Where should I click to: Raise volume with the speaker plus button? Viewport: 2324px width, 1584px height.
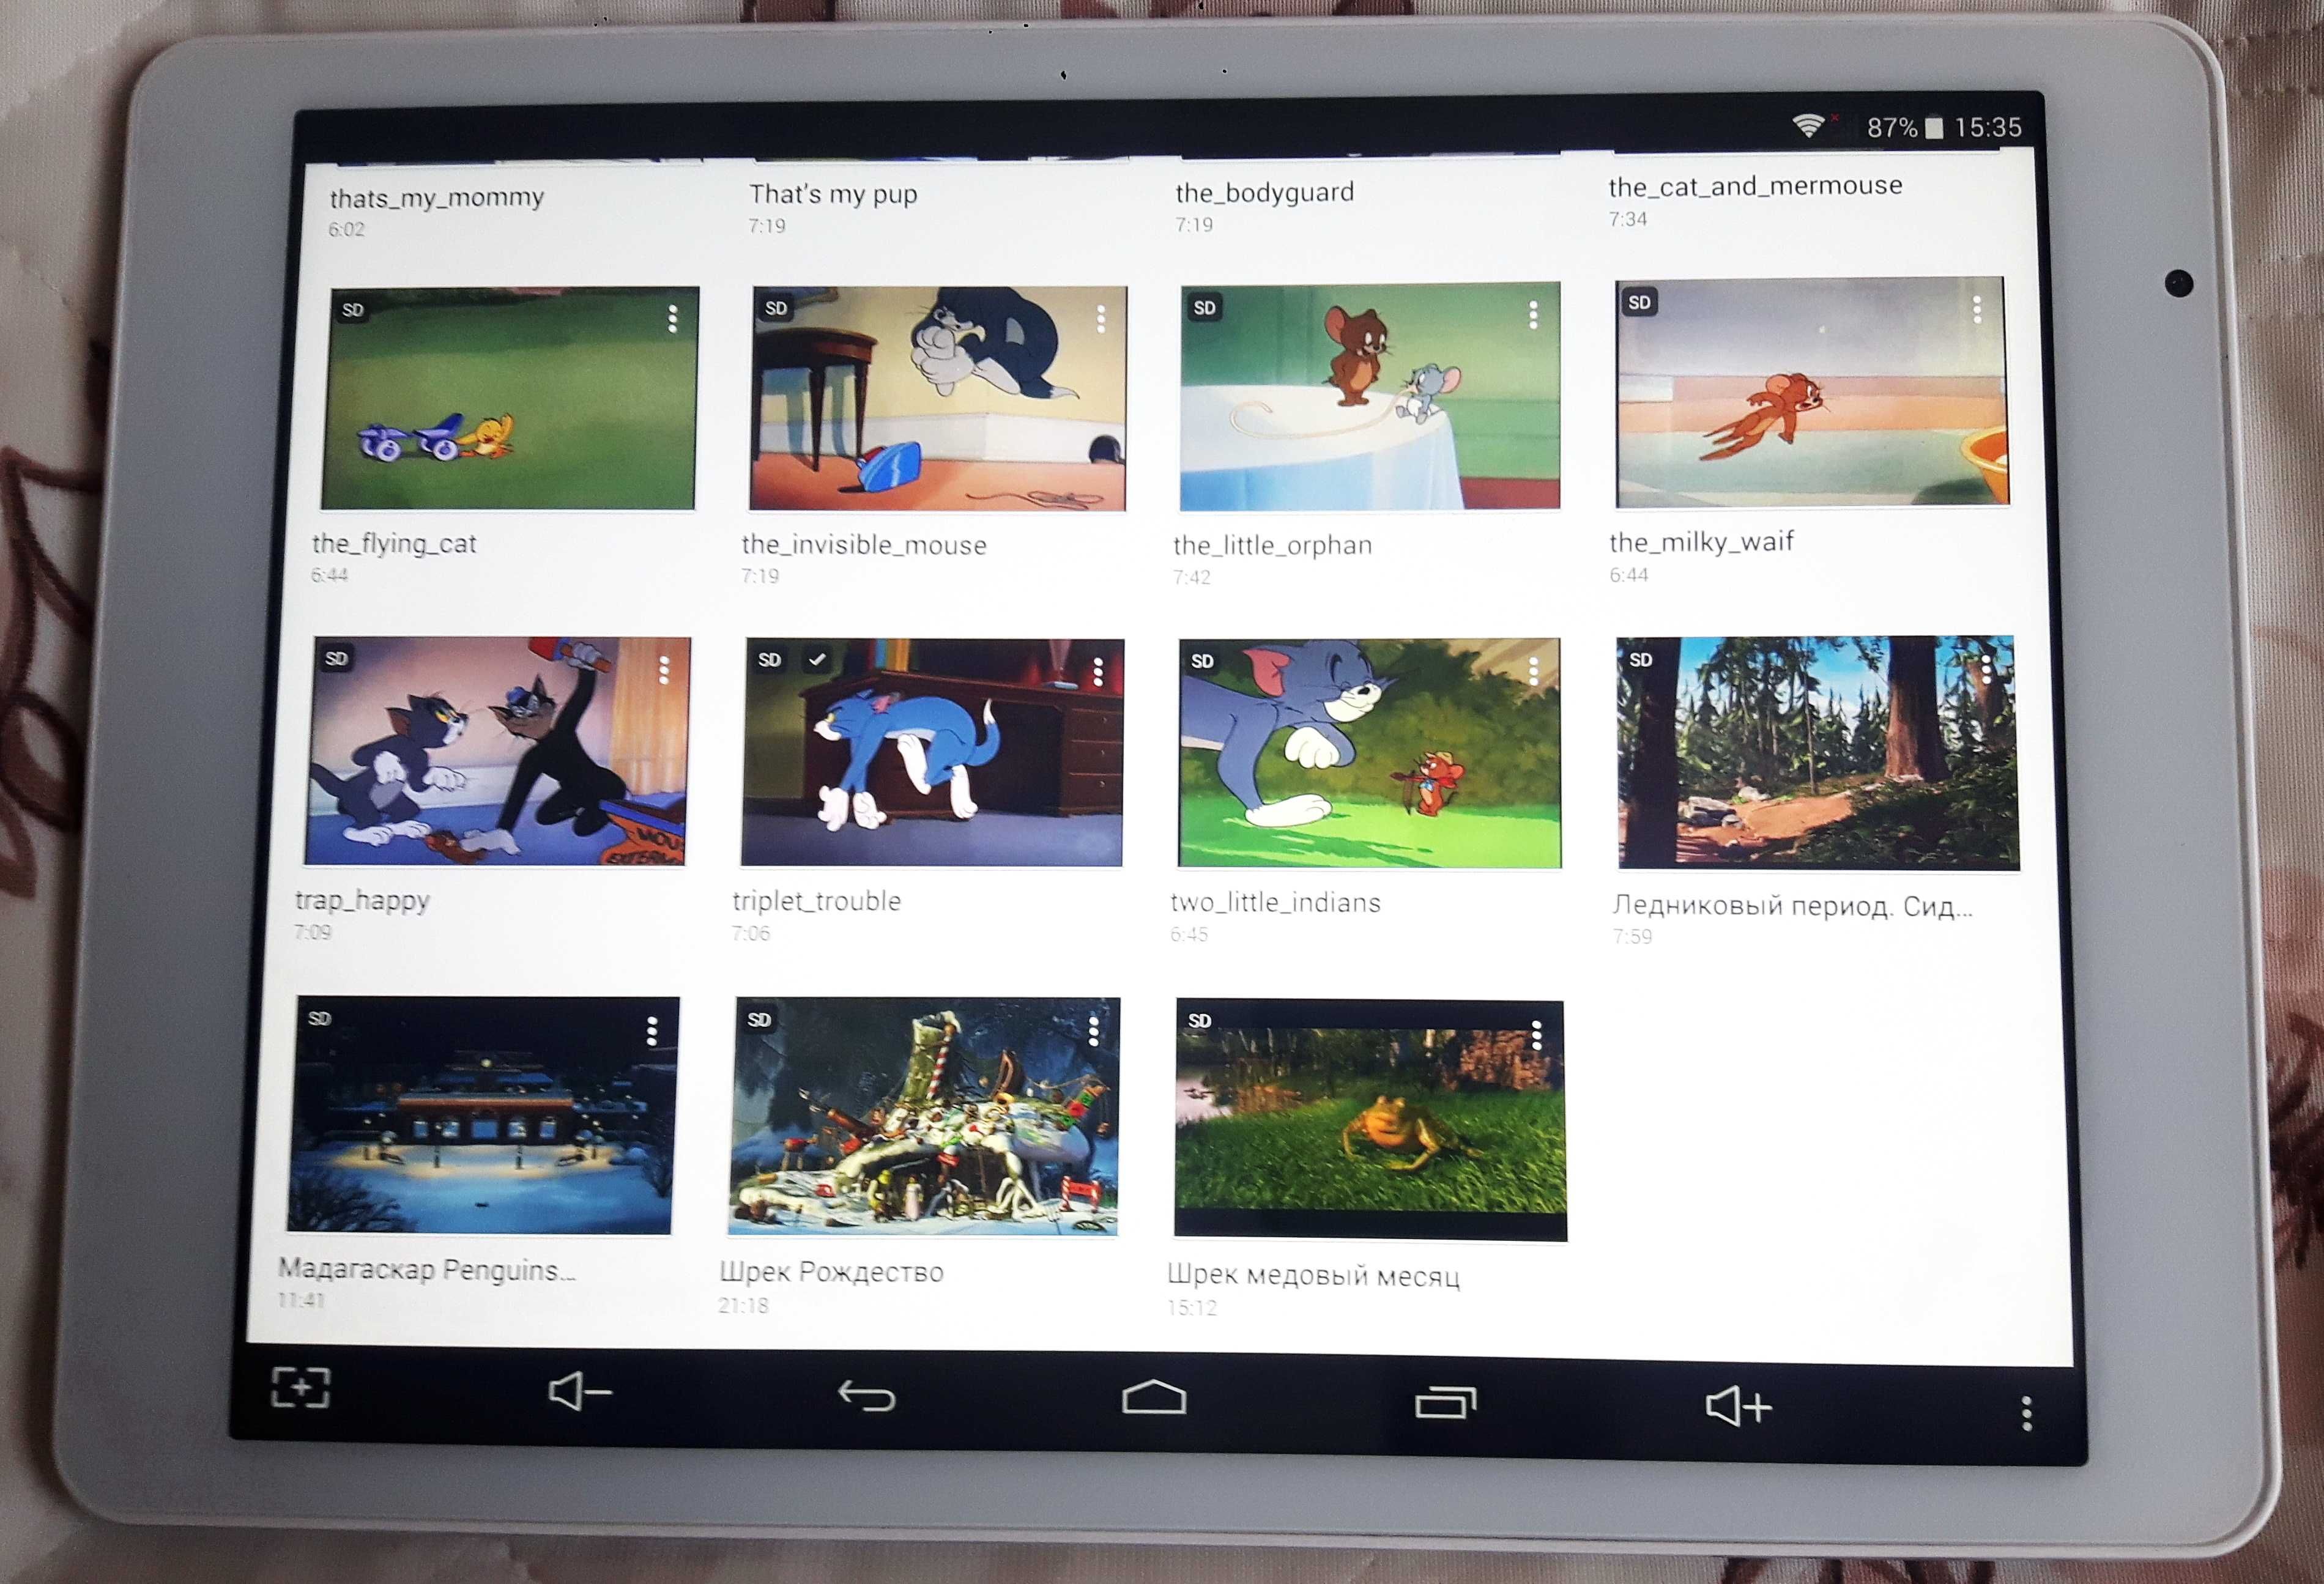point(1738,1406)
